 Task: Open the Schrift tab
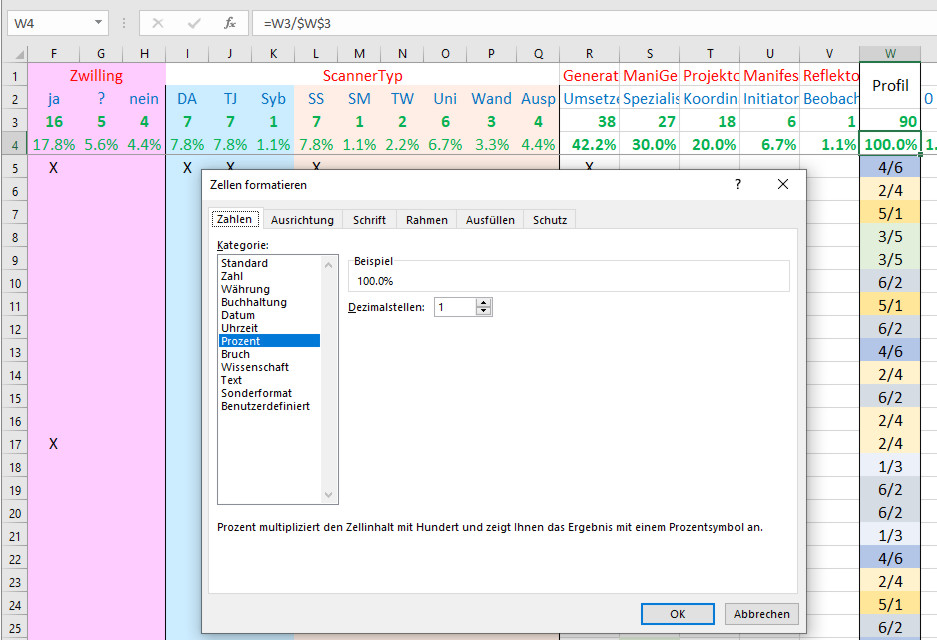[x=369, y=220]
